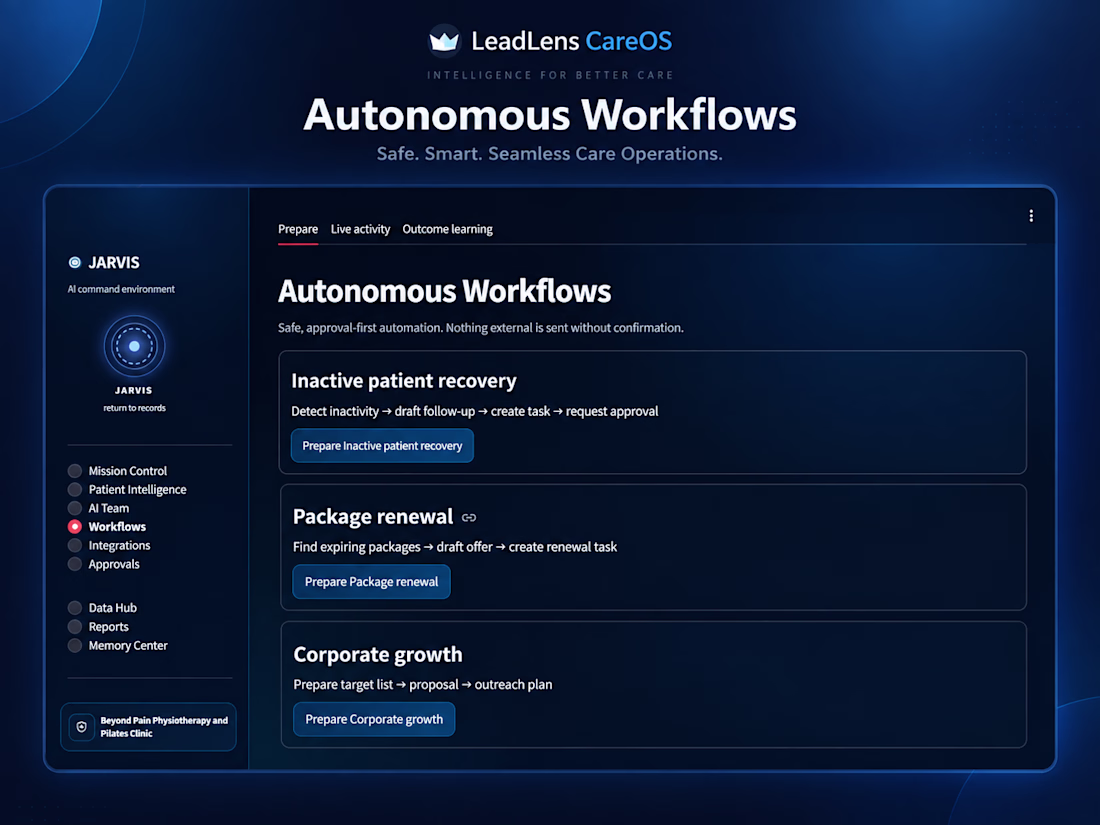Click 'INTELLIGENCE FOR BETTER CARE' text
This screenshot has height=825, width=1100.
[550, 75]
